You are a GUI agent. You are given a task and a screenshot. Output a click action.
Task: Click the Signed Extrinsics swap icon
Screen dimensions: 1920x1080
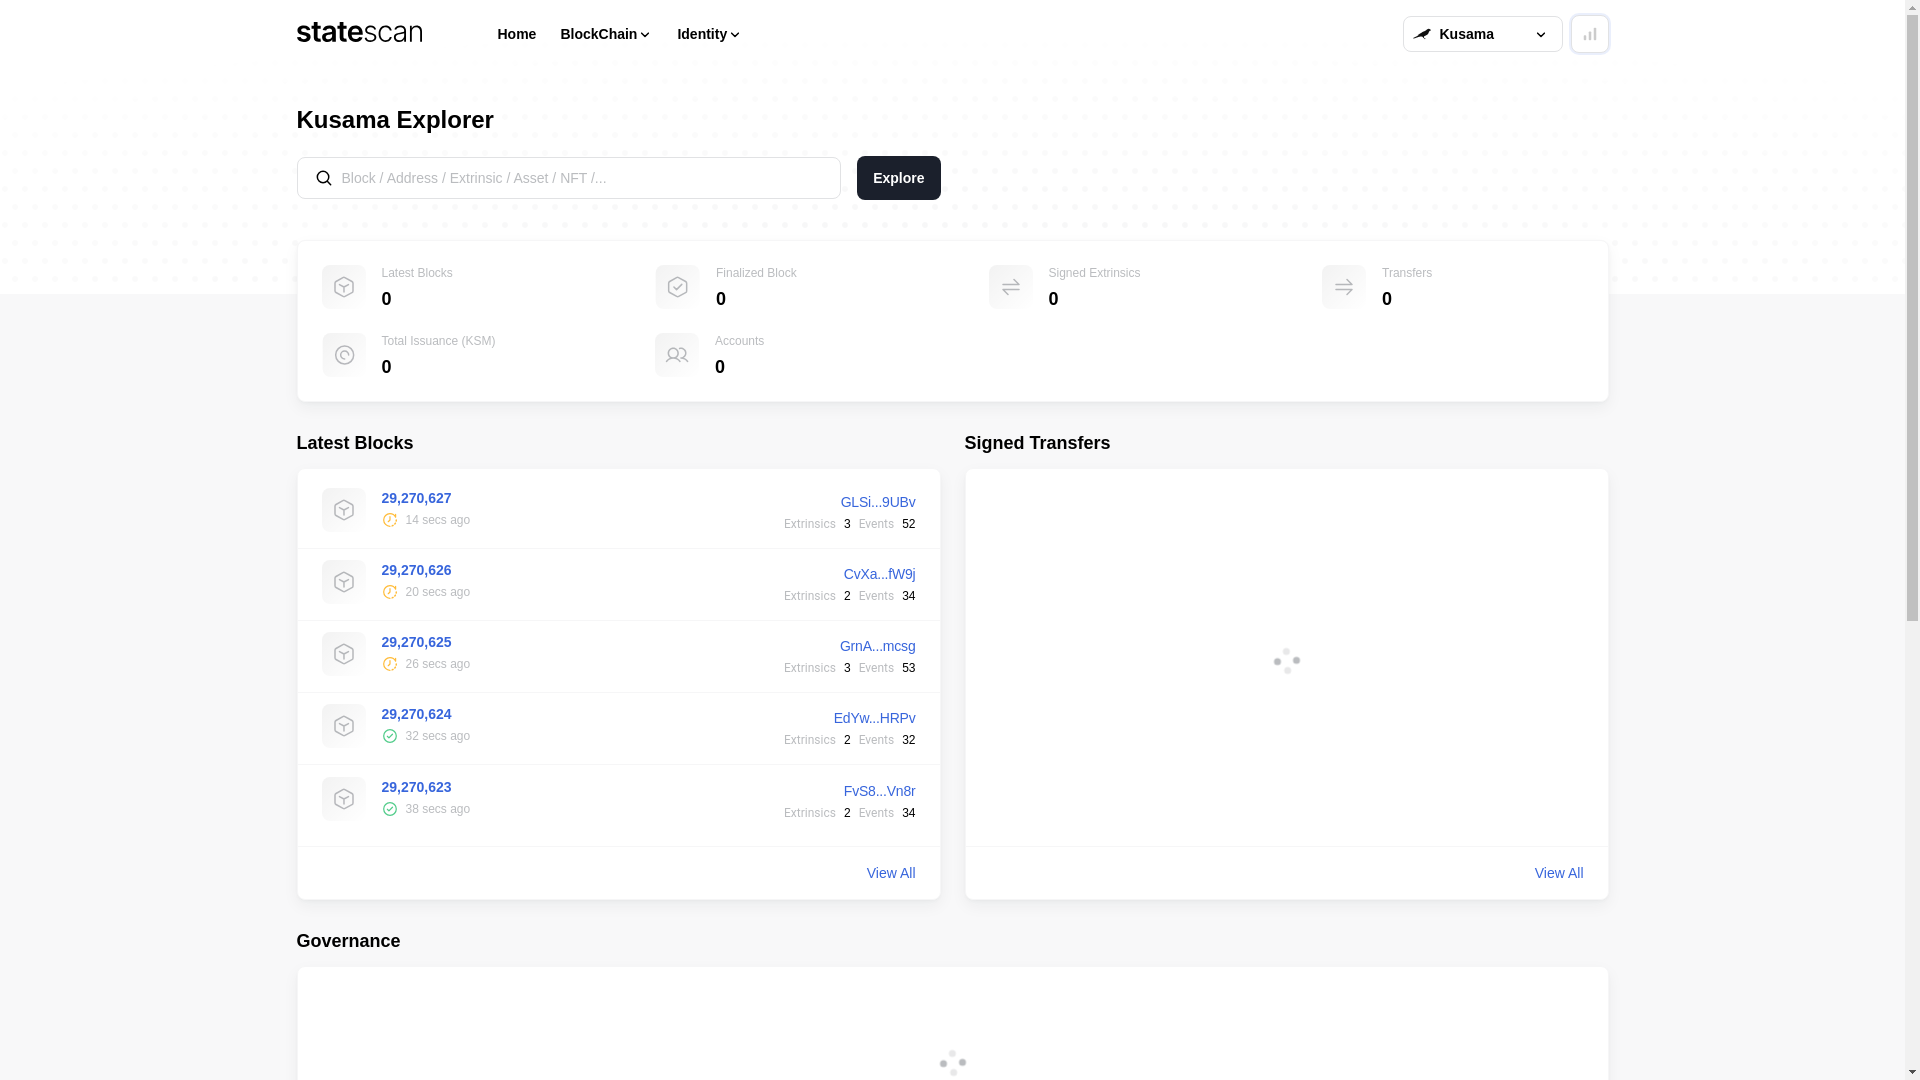tap(1010, 287)
